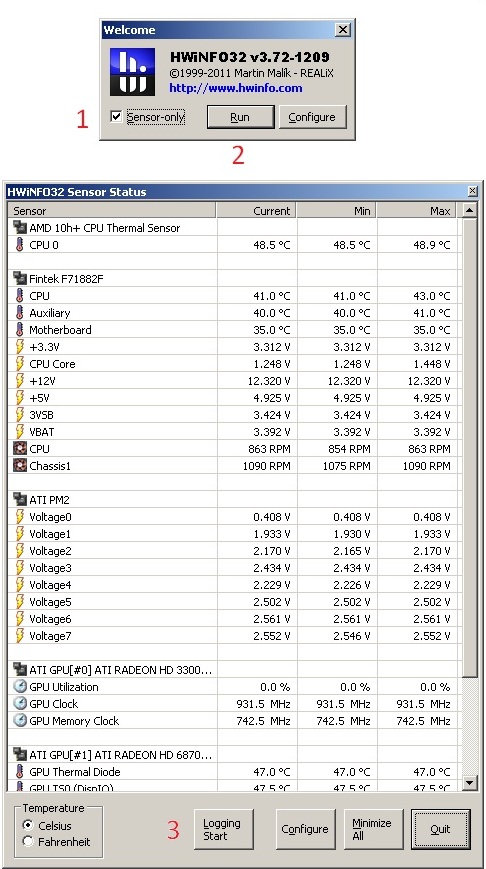Click thermometer icon of Fintek CPU temperature

(20, 296)
